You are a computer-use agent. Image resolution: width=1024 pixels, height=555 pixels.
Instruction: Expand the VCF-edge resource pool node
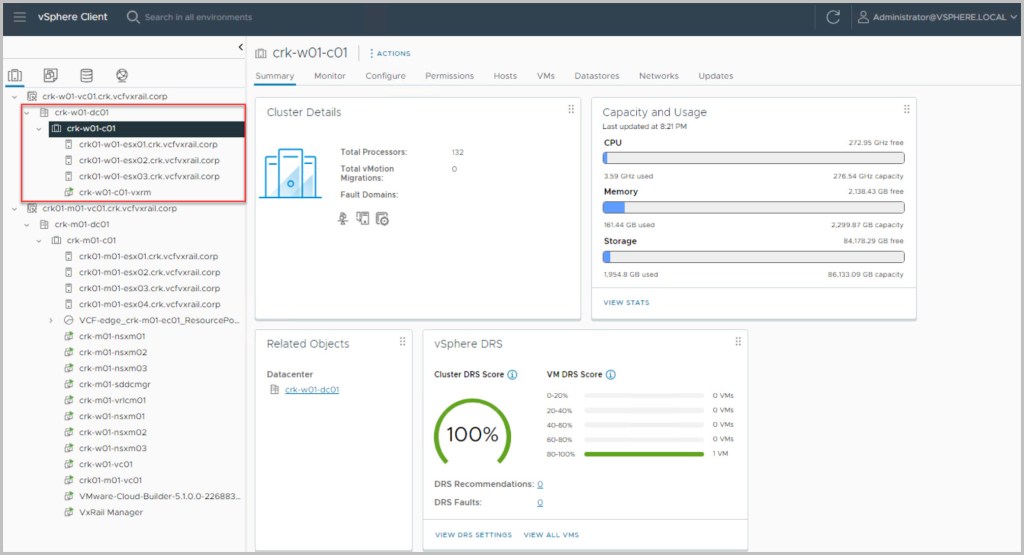click(x=51, y=320)
